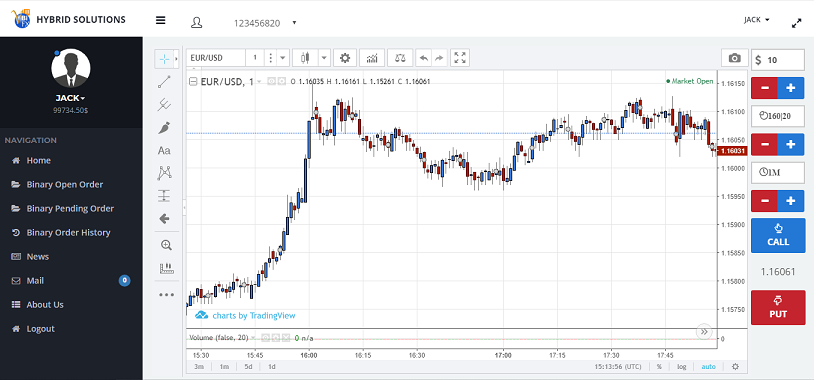Increase the 160|20 payout value
Screen dimensions: 816x380
791,144
